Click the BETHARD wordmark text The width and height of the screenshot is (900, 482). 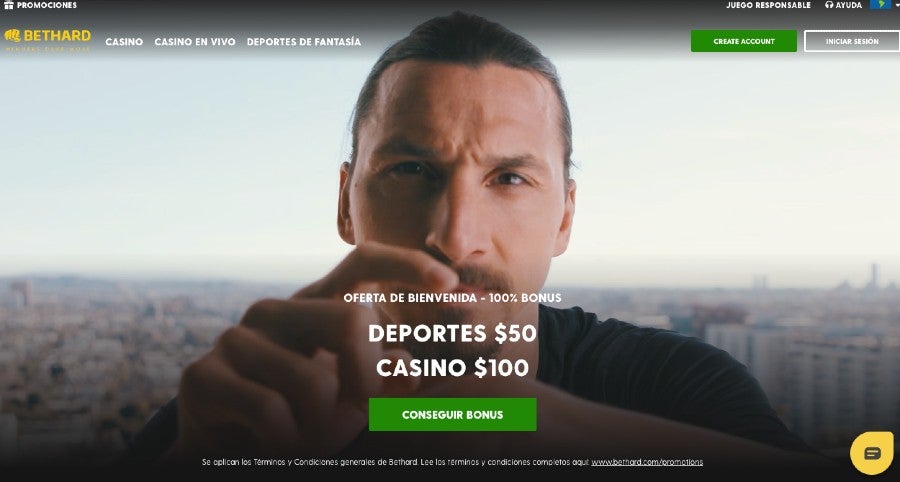pyautogui.click(x=57, y=36)
